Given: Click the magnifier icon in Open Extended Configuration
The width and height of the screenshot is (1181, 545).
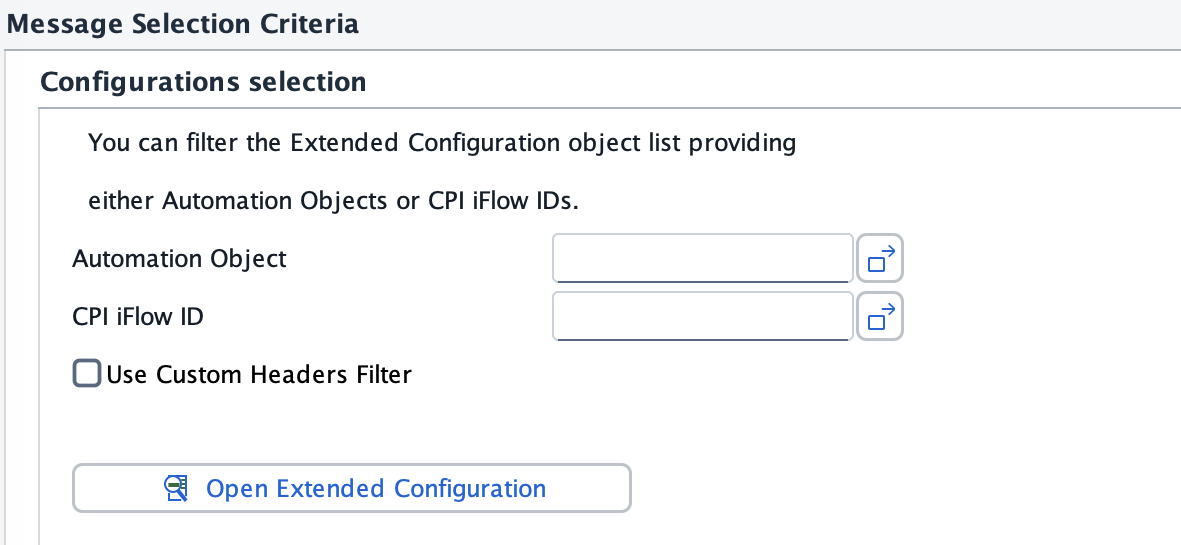Looking at the screenshot, I should (178, 488).
